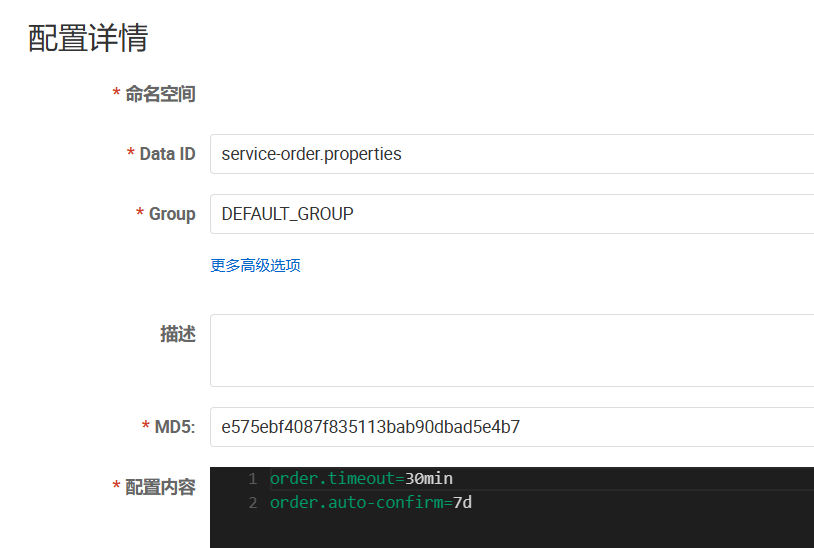This screenshot has height=548, width=814.
Task: Click the Data ID input field
Action: coord(512,154)
